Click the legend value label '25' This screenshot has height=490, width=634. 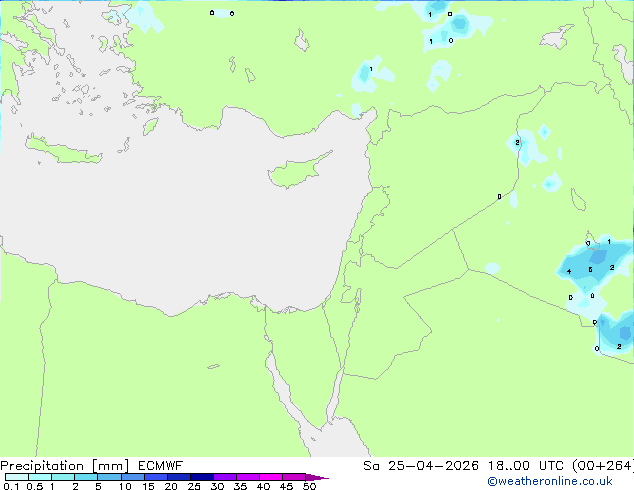pos(194,486)
